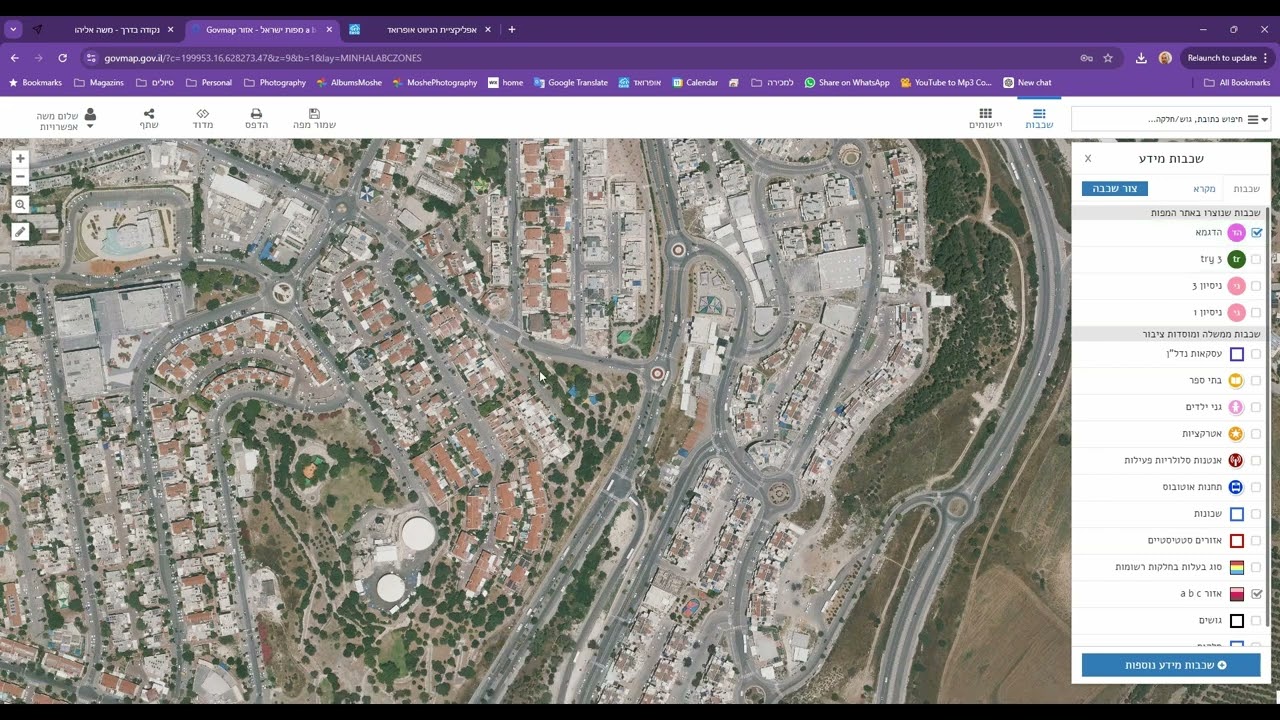
Task: Click the אנטנות סלולריות antenna icon
Action: coord(1236,460)
